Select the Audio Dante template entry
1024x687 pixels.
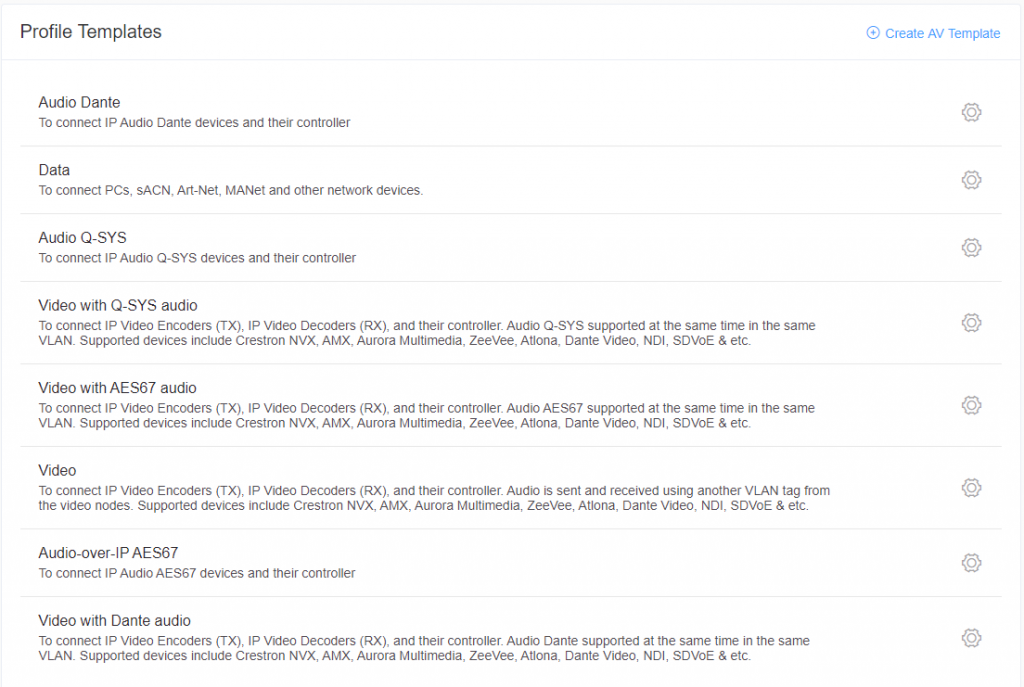click(x=79, y=102)
